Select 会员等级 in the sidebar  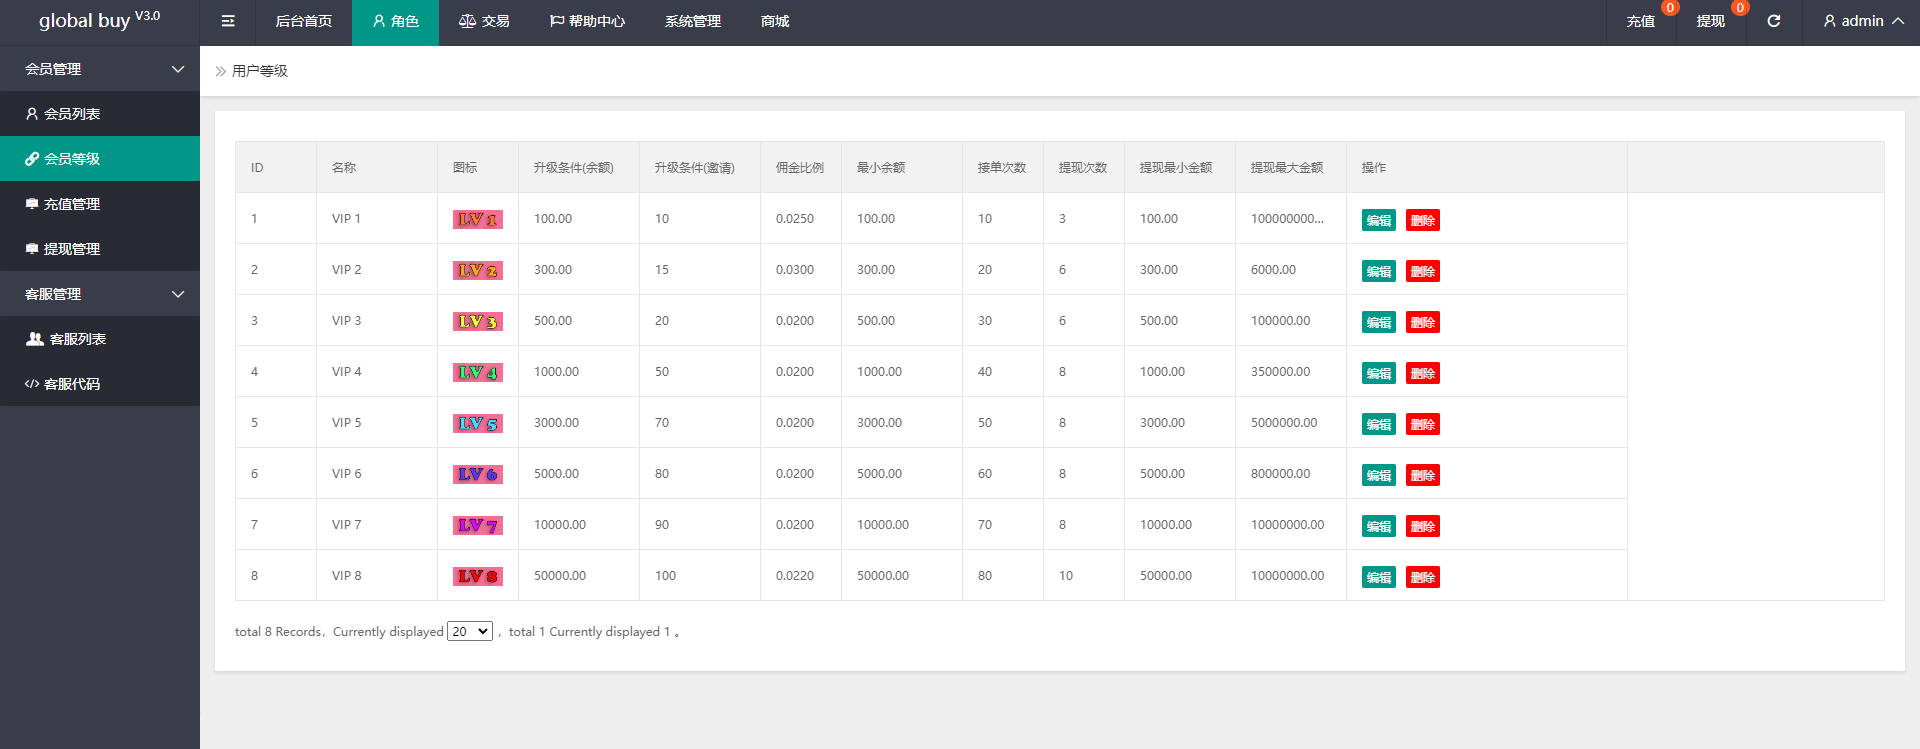tap(100, 159)
